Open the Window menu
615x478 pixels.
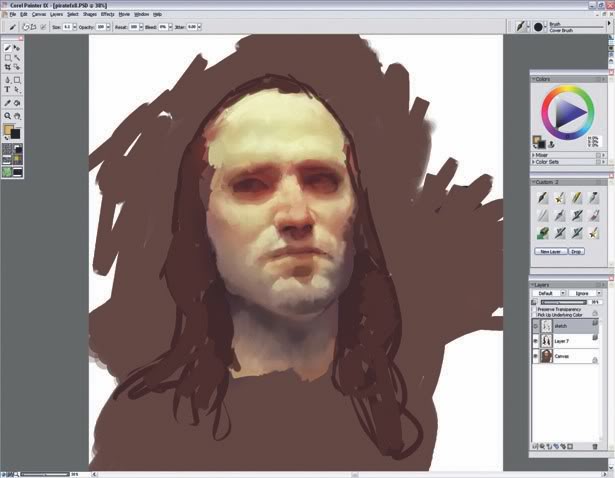point(141,14)
